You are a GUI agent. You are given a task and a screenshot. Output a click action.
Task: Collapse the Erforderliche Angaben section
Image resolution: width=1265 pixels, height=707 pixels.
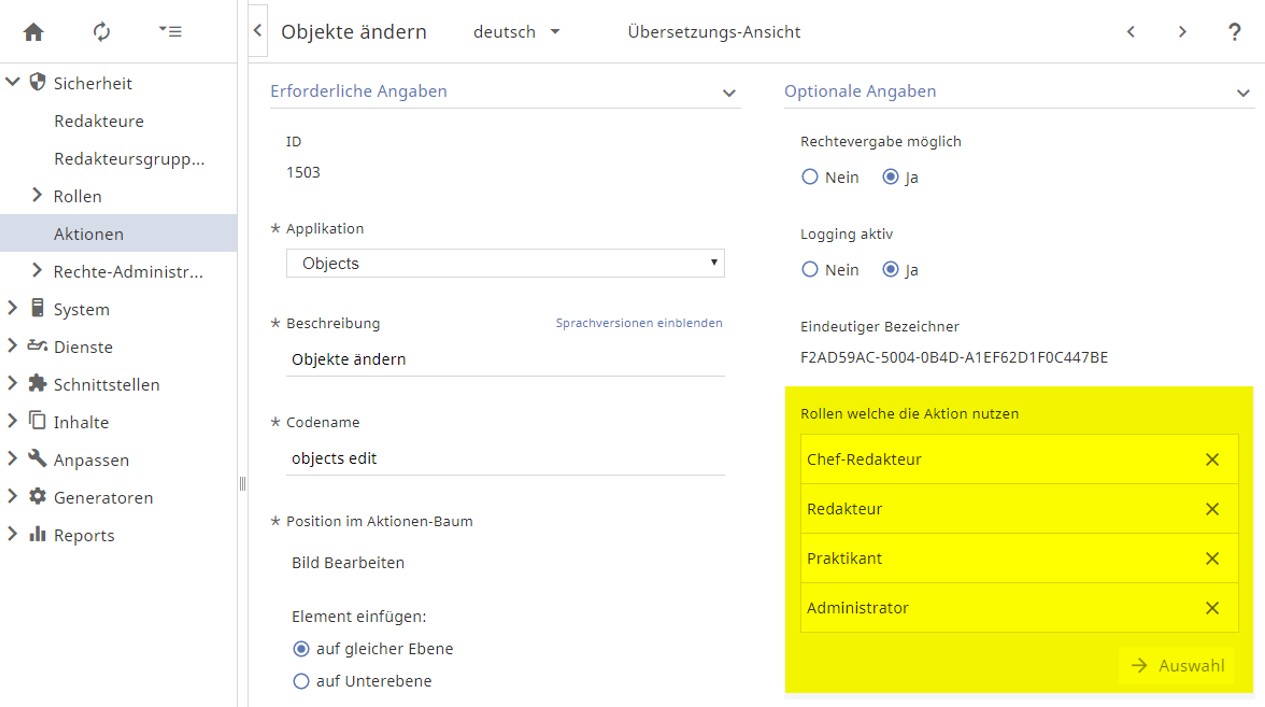click(x=729, y=93)
